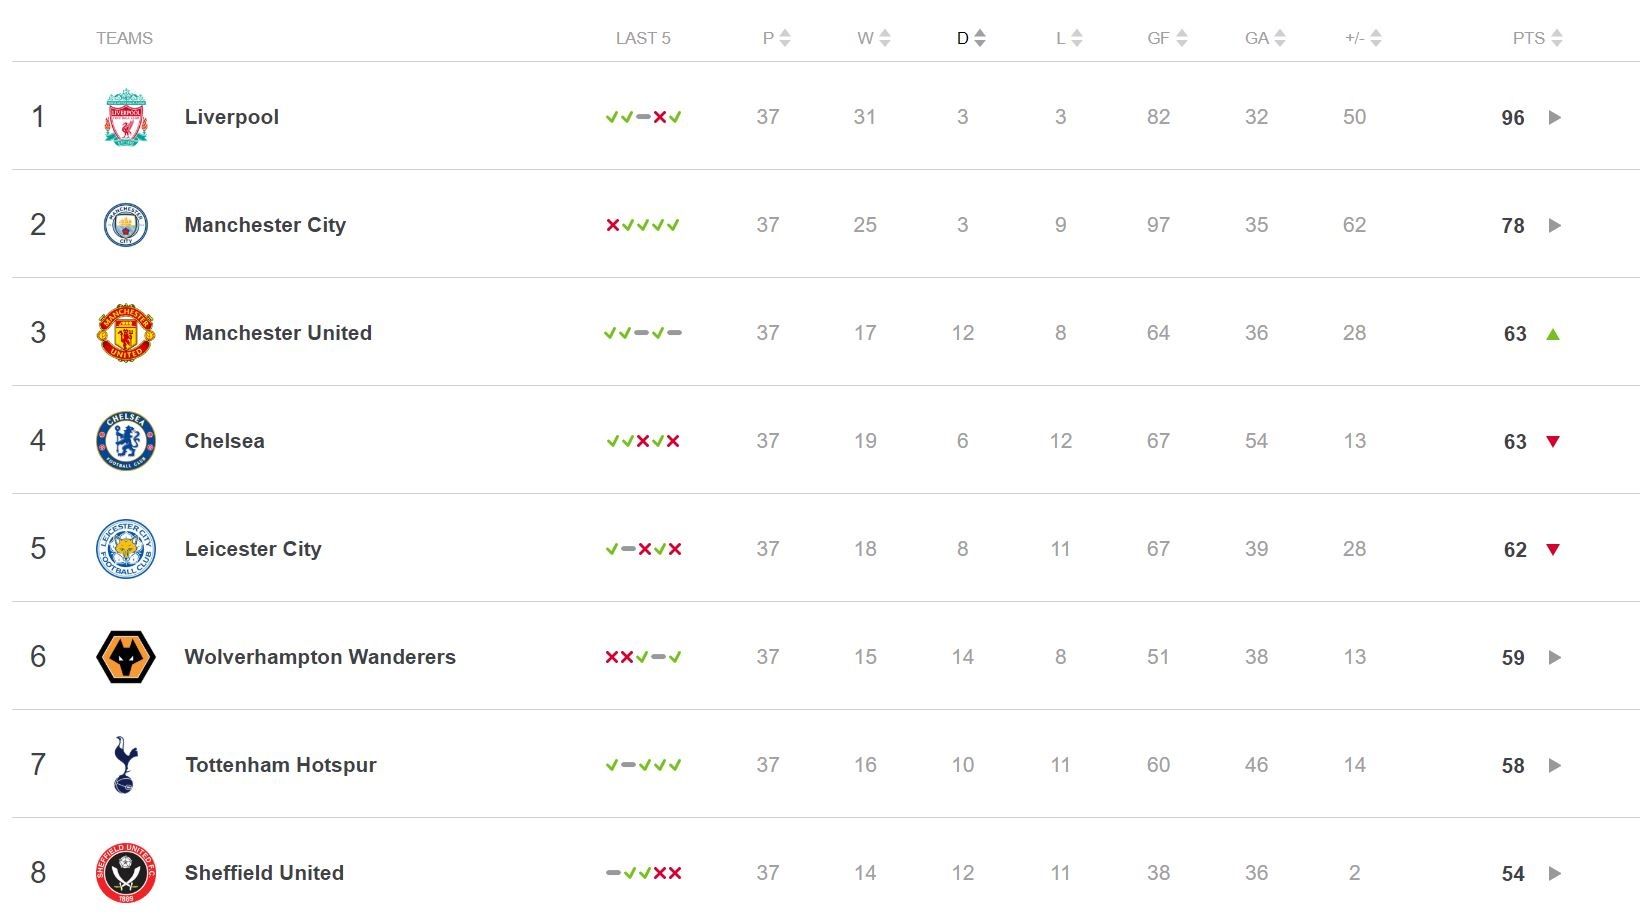Open the Wolverhampton Wanderers team name link
Screen dimensions: 1640x924
[320, 657]
